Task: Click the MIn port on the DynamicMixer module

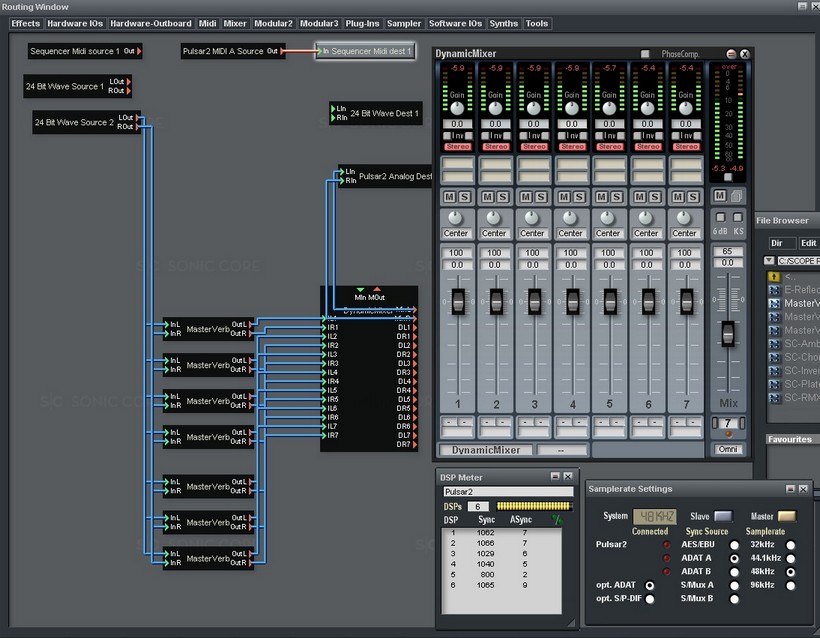Action: tap(360, 290)
